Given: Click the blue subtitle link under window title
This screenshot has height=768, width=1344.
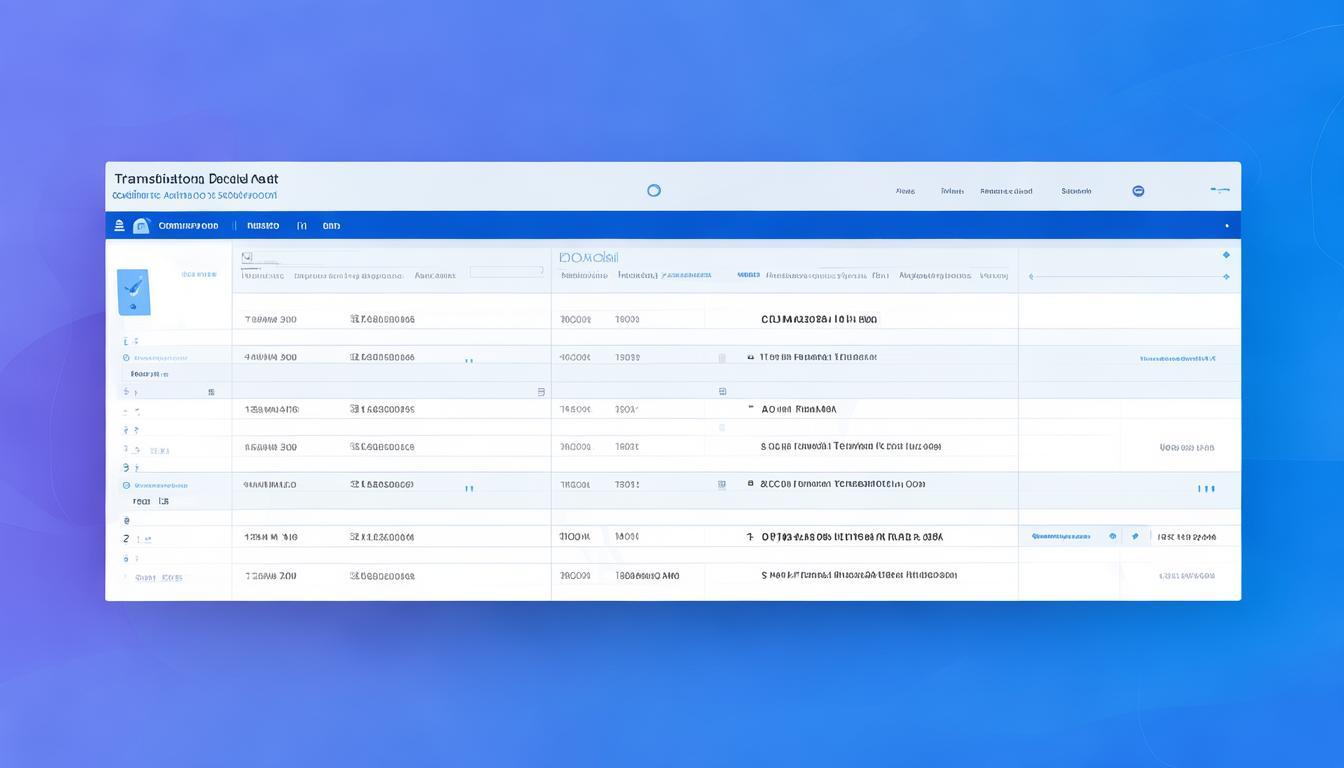Looking at the screenshot, I should tap(195, 196).
